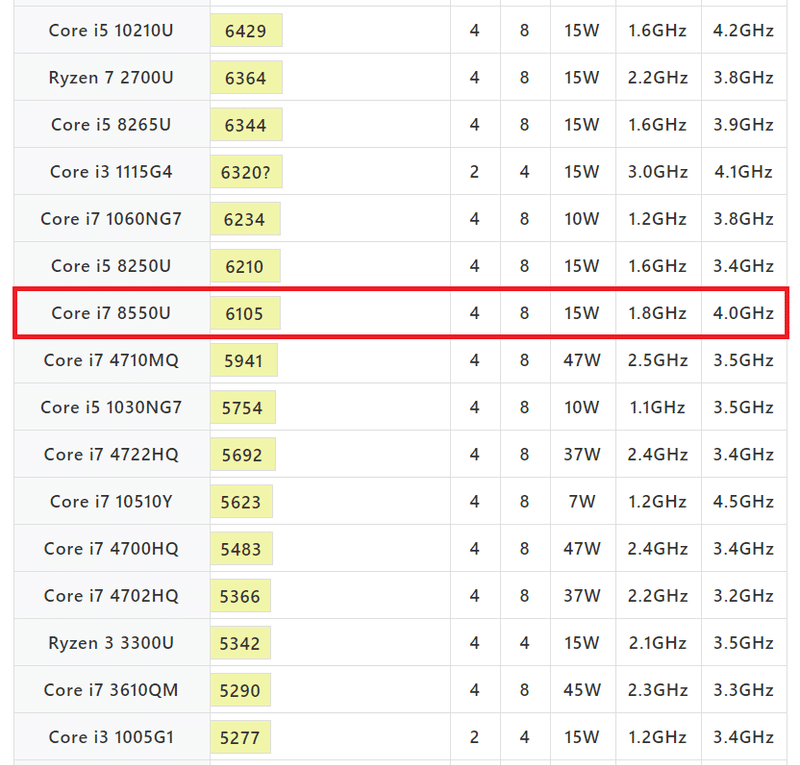Select the 4.1GHz boost clock value
This screenshot has height=765, width=800.
point(743,172)
